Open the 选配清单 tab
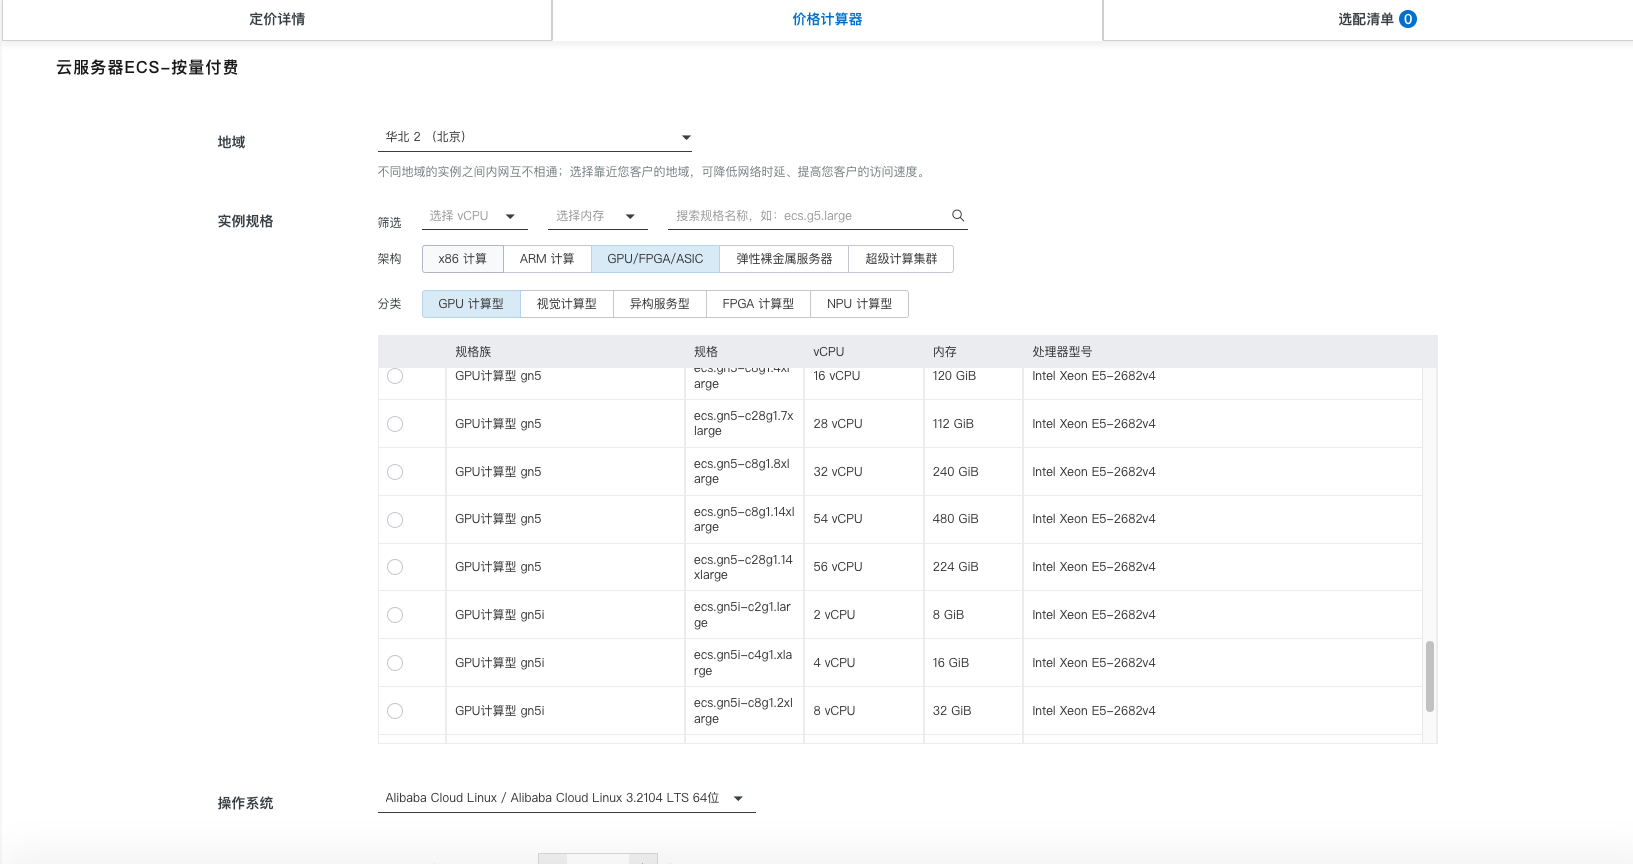This screenshot has height=864, width=1633. 1368,19
